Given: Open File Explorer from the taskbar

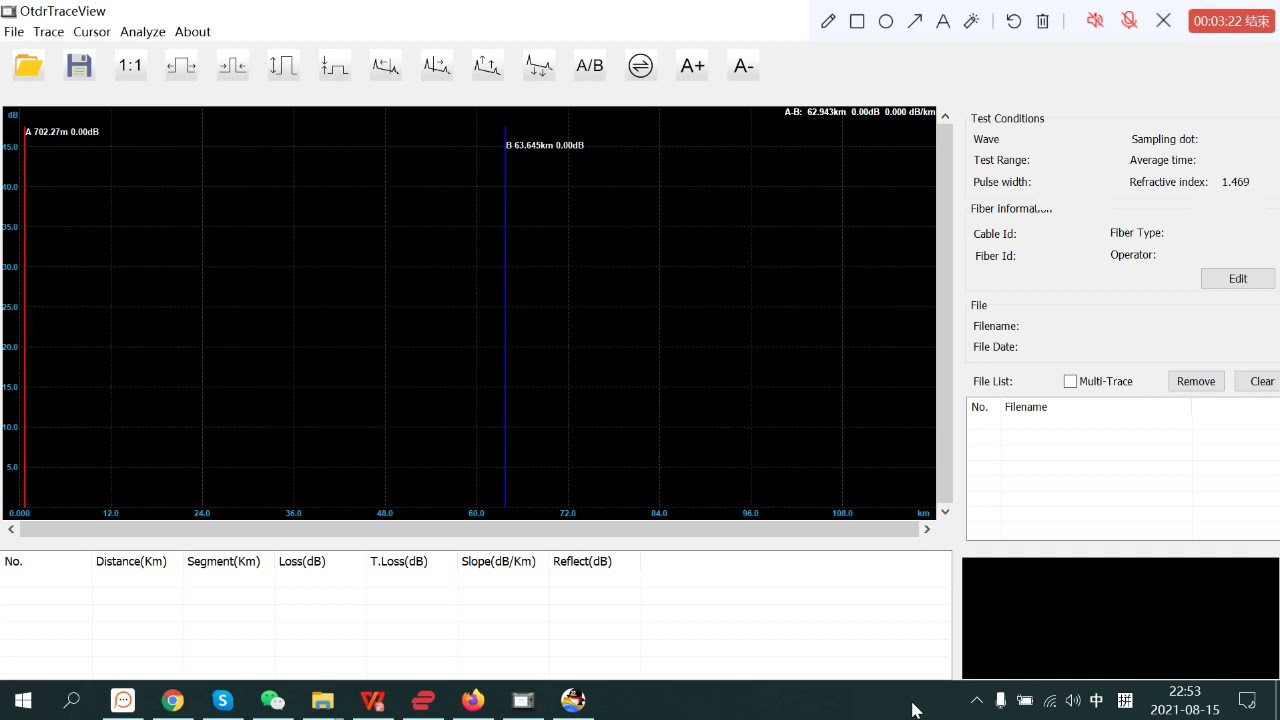Looking at the screenshot, I should click(x=322, y=700).
